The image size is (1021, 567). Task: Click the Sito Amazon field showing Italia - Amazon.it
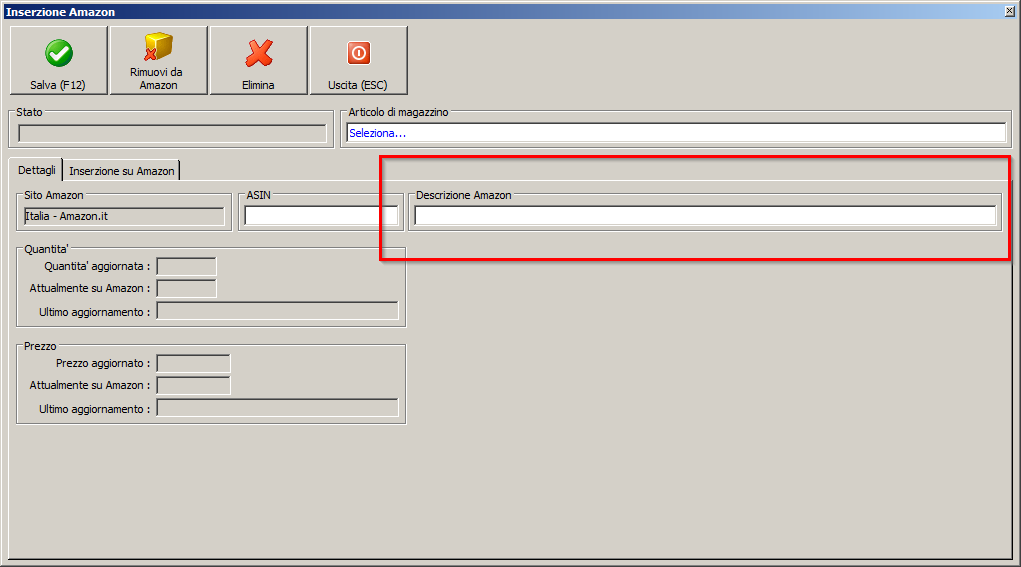pyautogui.click(x=124, y=216)
